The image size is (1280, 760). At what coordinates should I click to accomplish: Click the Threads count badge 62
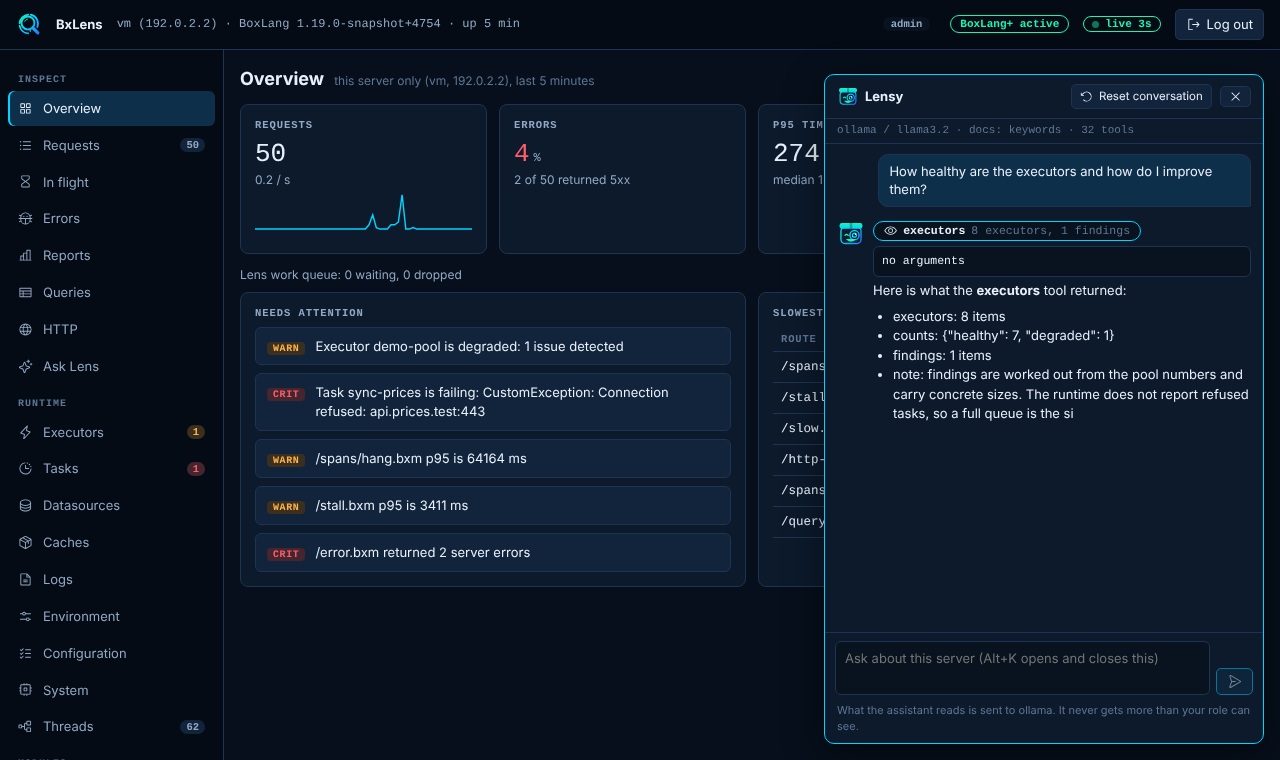[193, 727]
